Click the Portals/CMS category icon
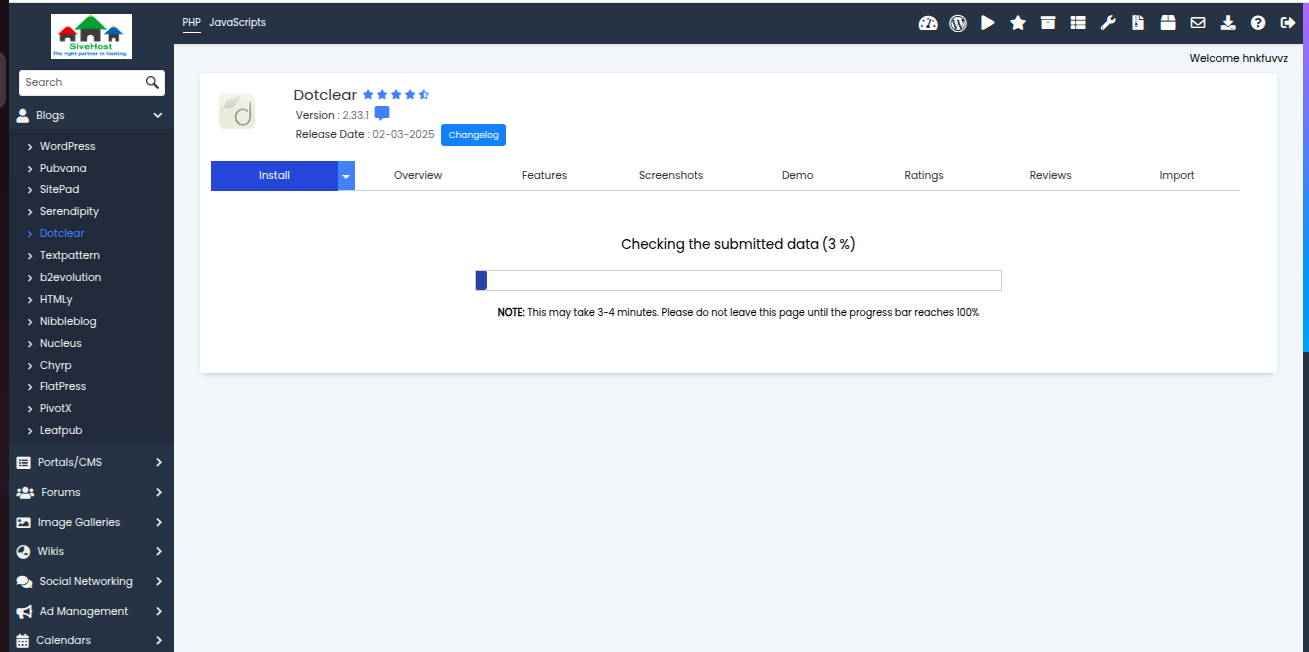Screen dimensions: 1309x652 coord(24,463)
